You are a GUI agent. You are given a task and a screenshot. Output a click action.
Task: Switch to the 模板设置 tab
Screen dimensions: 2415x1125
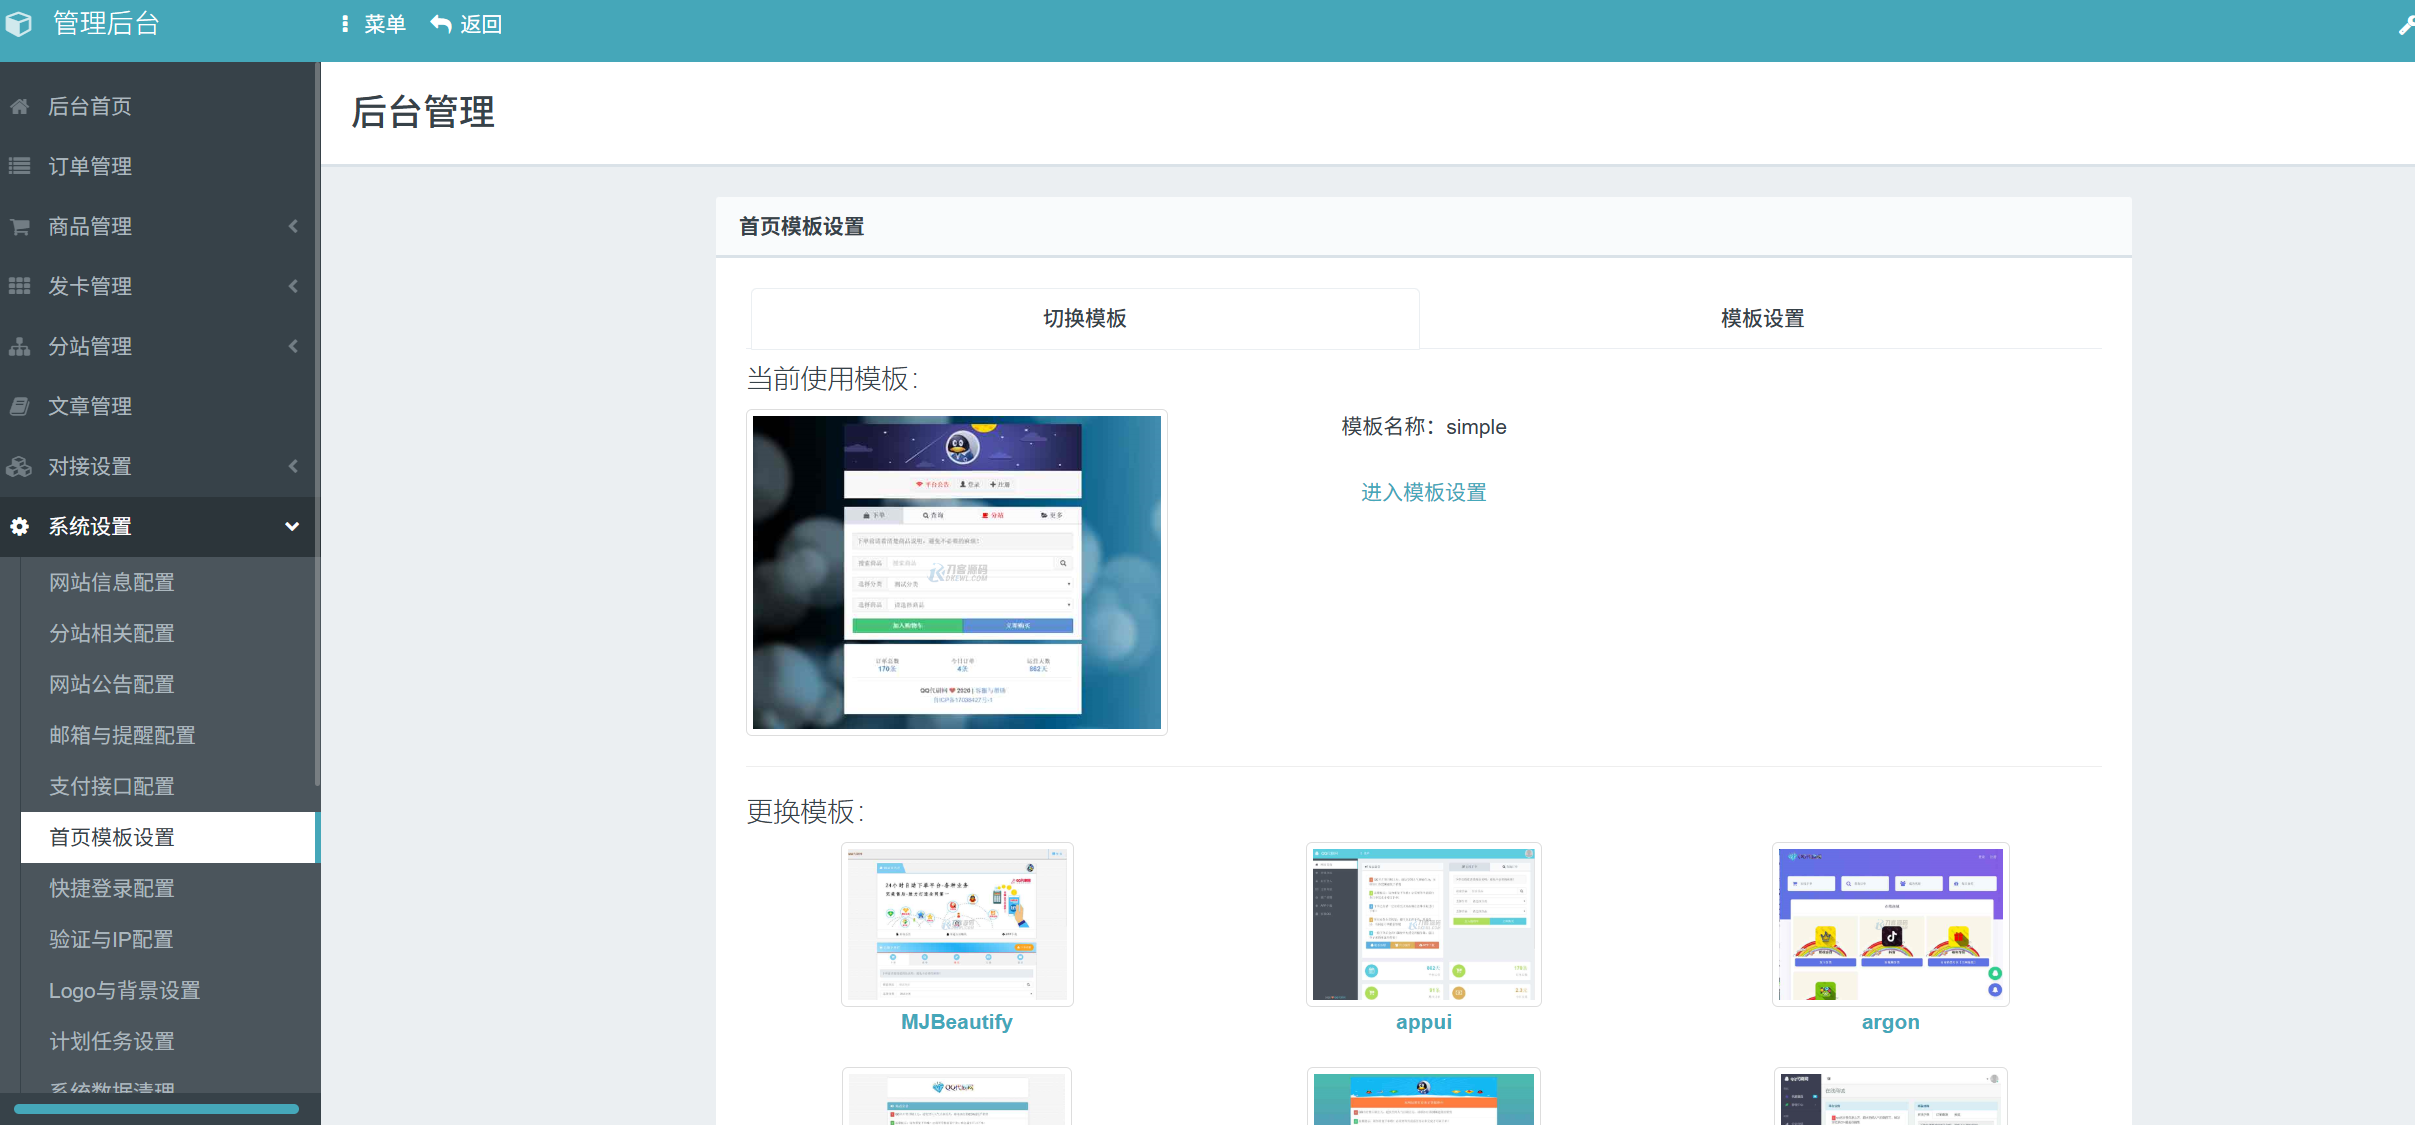[1760, 318]
